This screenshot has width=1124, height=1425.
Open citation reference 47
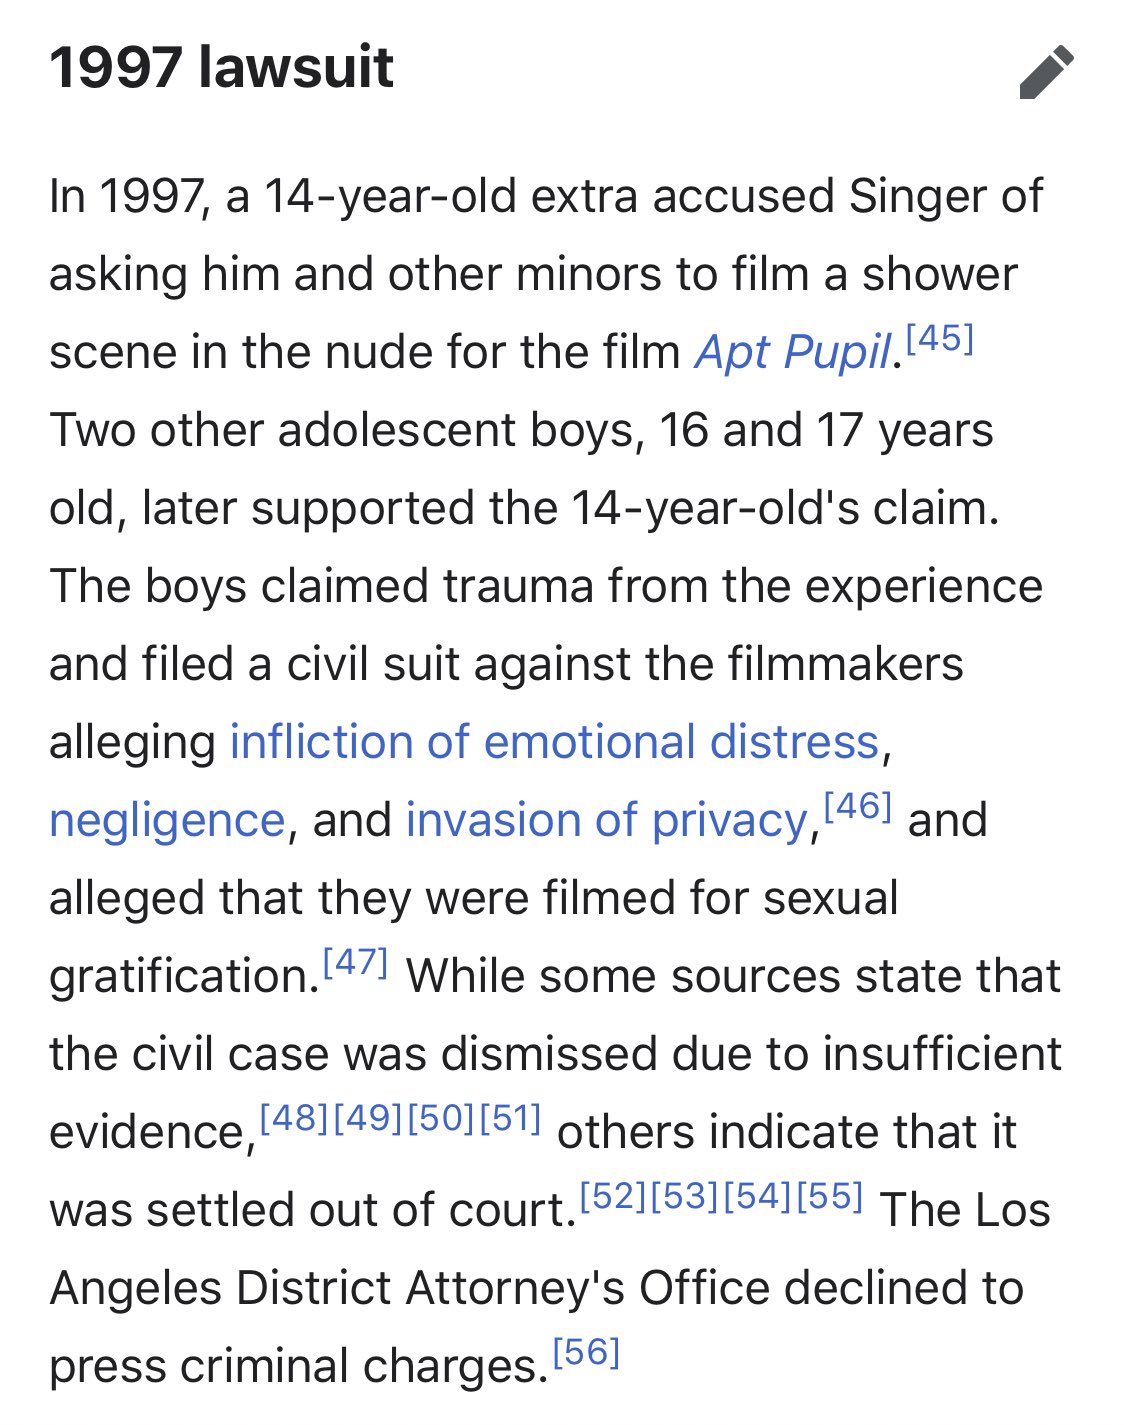coord(355,962)
